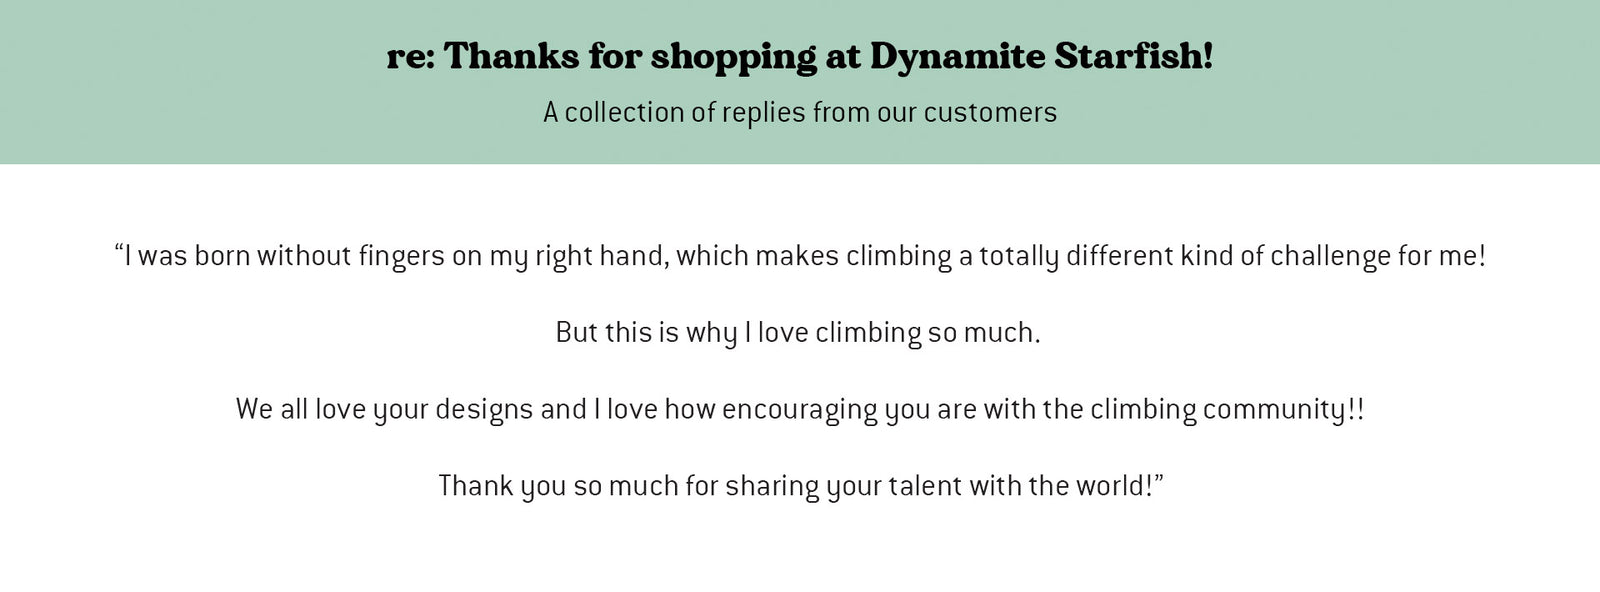Click the word "customers" in the subtitle
This screenshot has height=592, width=1600.
pyautogui.click(x=989, y=112)
